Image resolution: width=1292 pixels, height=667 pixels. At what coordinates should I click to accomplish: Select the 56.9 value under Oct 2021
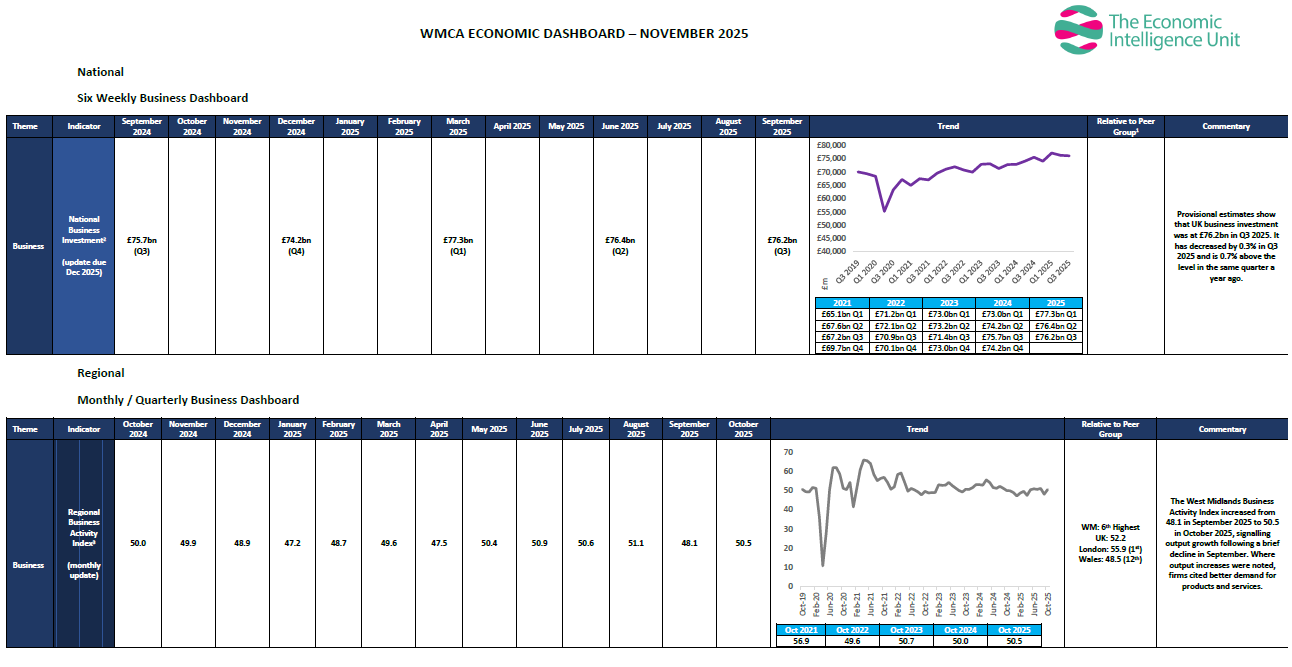pyautogui.click(x=801, y=641)
